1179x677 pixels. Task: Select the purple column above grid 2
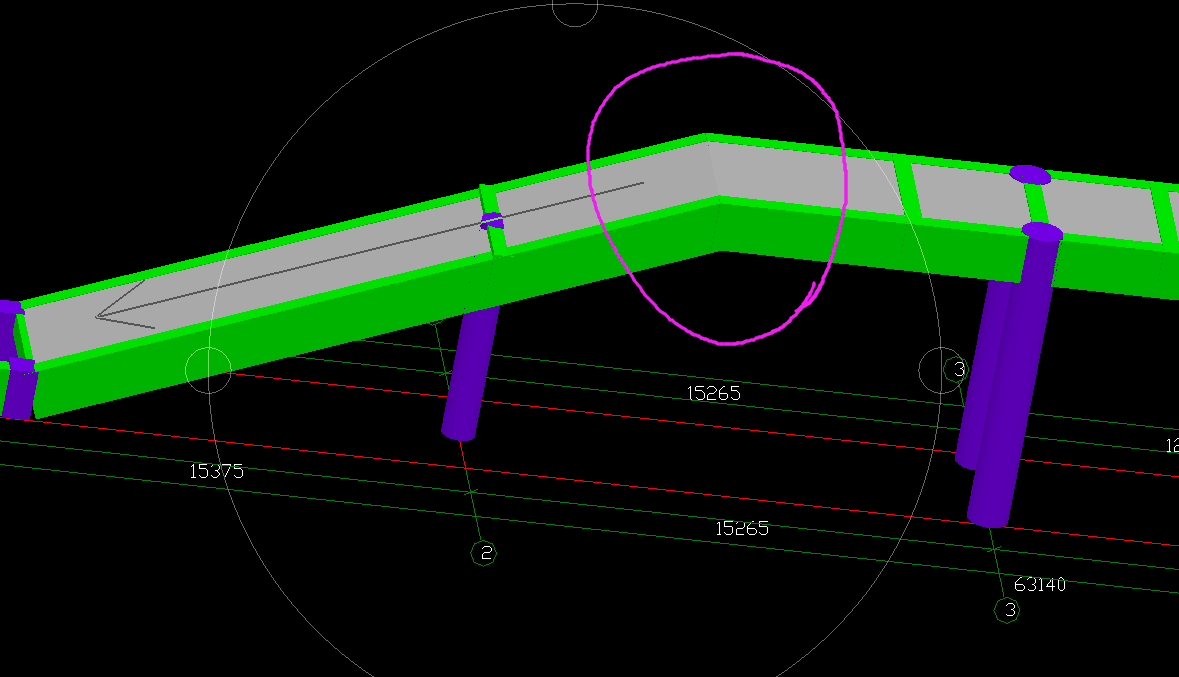point(470,372)
